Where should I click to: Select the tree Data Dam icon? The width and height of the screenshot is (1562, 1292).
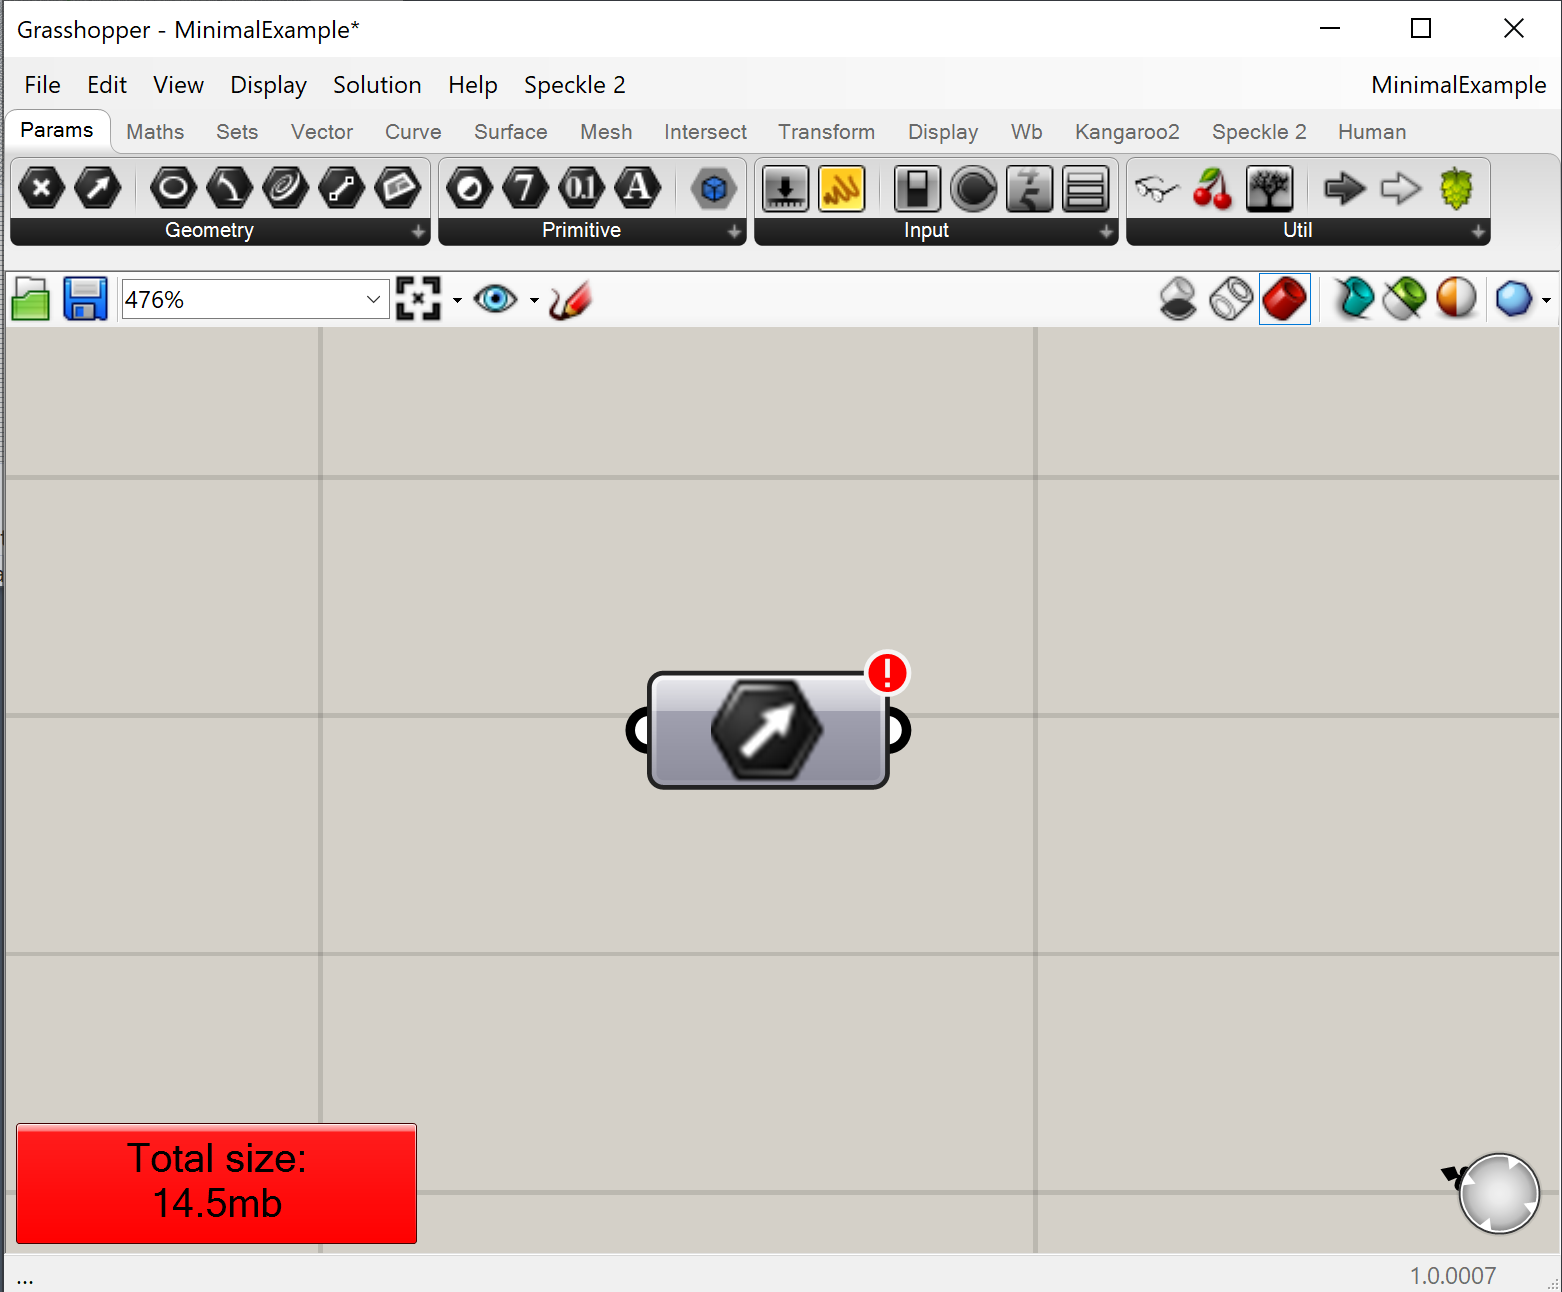pos(1269,188)
